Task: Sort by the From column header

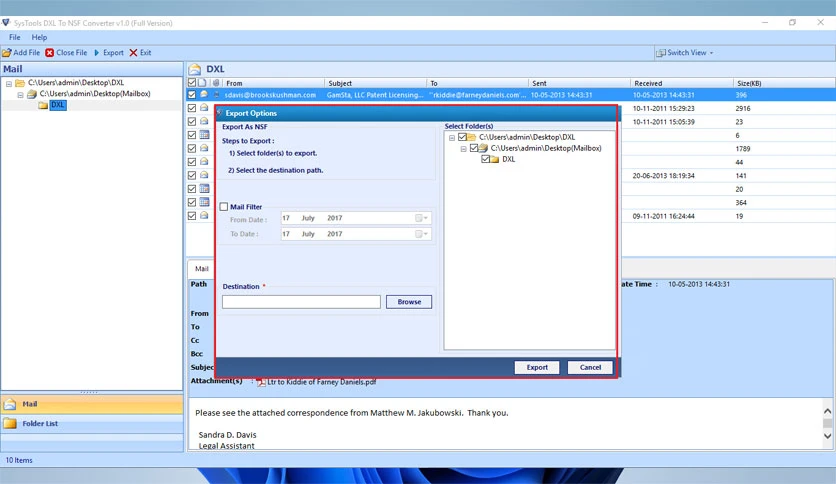Action: coord(274,83)
